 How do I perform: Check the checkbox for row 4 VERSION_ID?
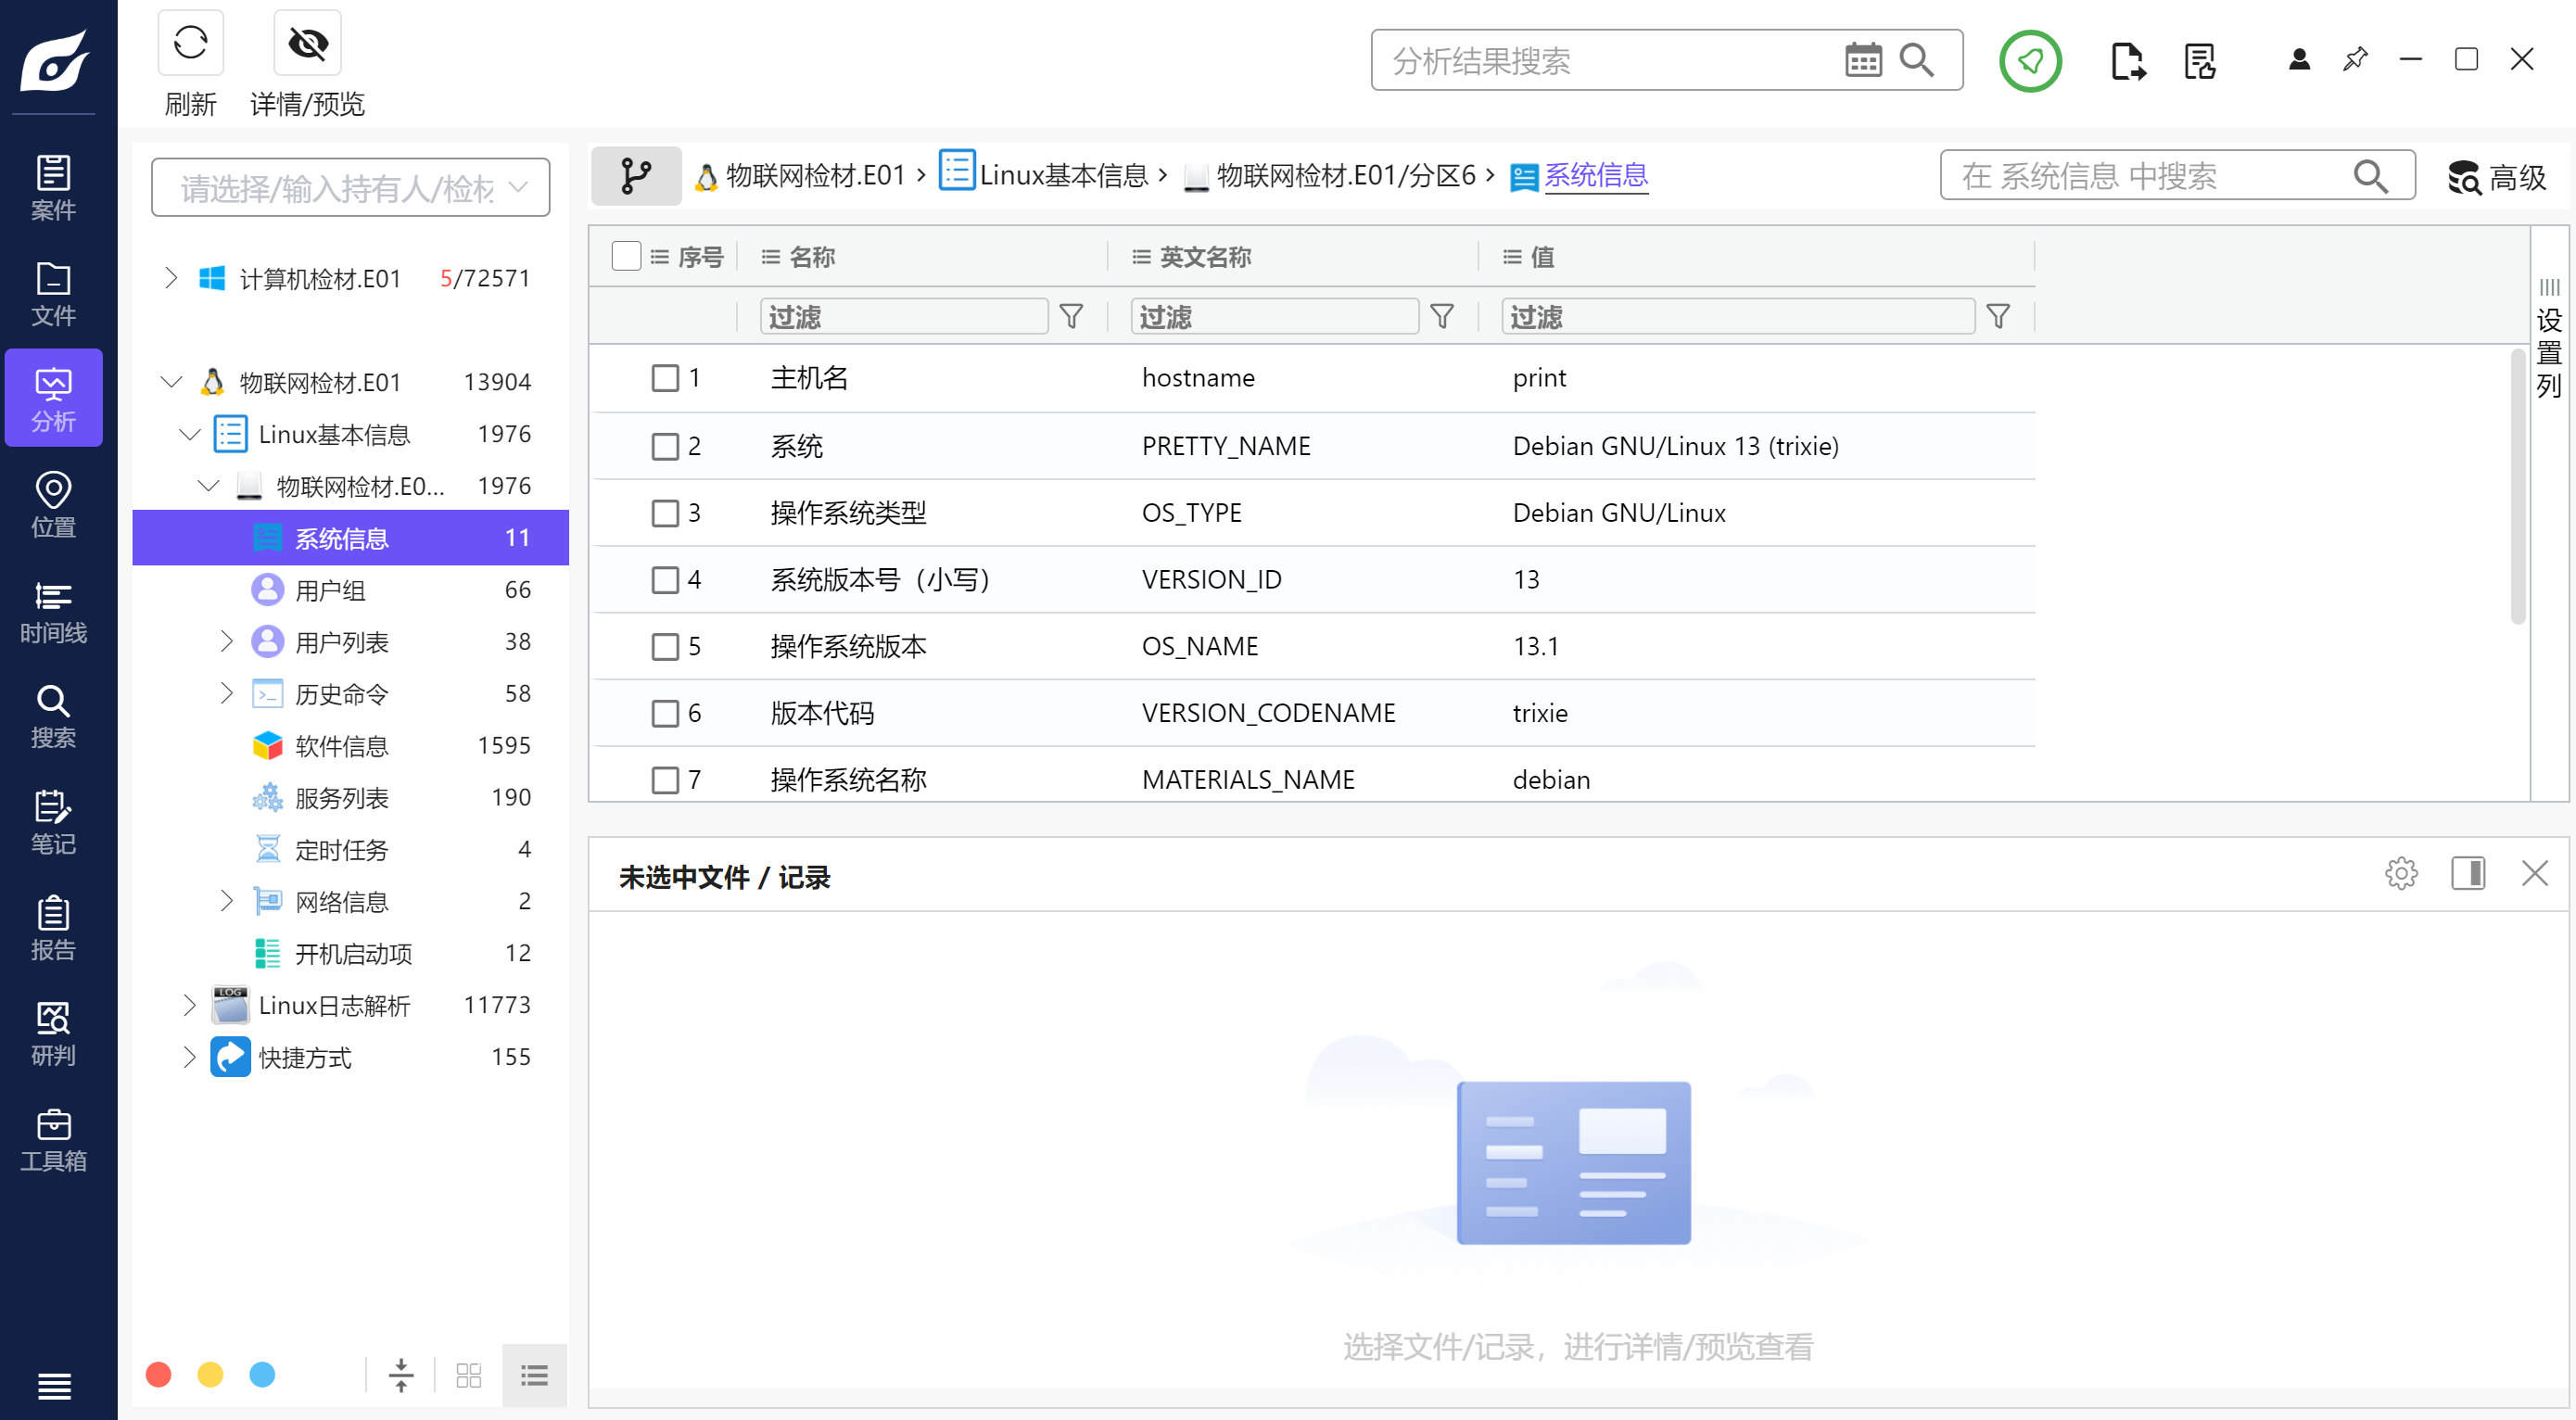pos(665,580)
